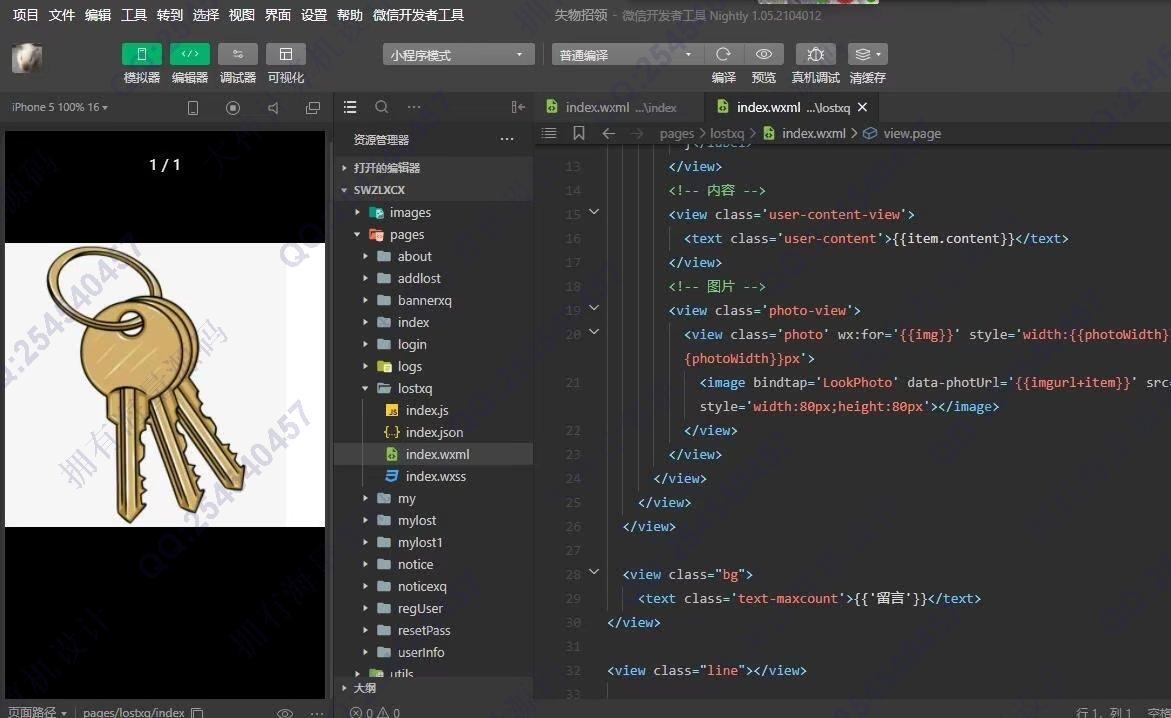Open the mini program mode dropdown
This screenshot has width=1171, height=718.
pos(457,55)
